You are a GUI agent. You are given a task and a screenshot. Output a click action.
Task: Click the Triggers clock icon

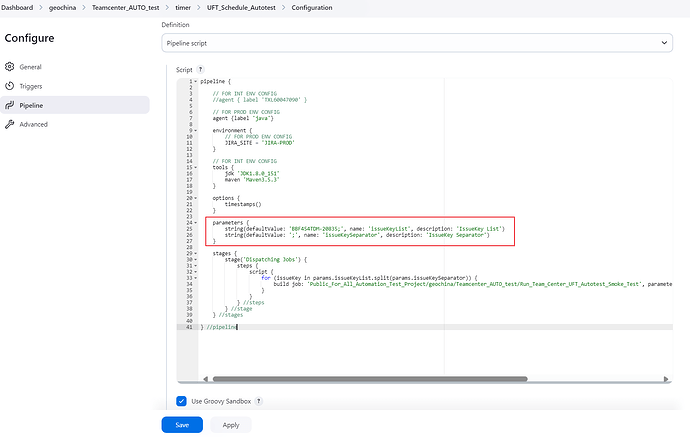(10, 86)
